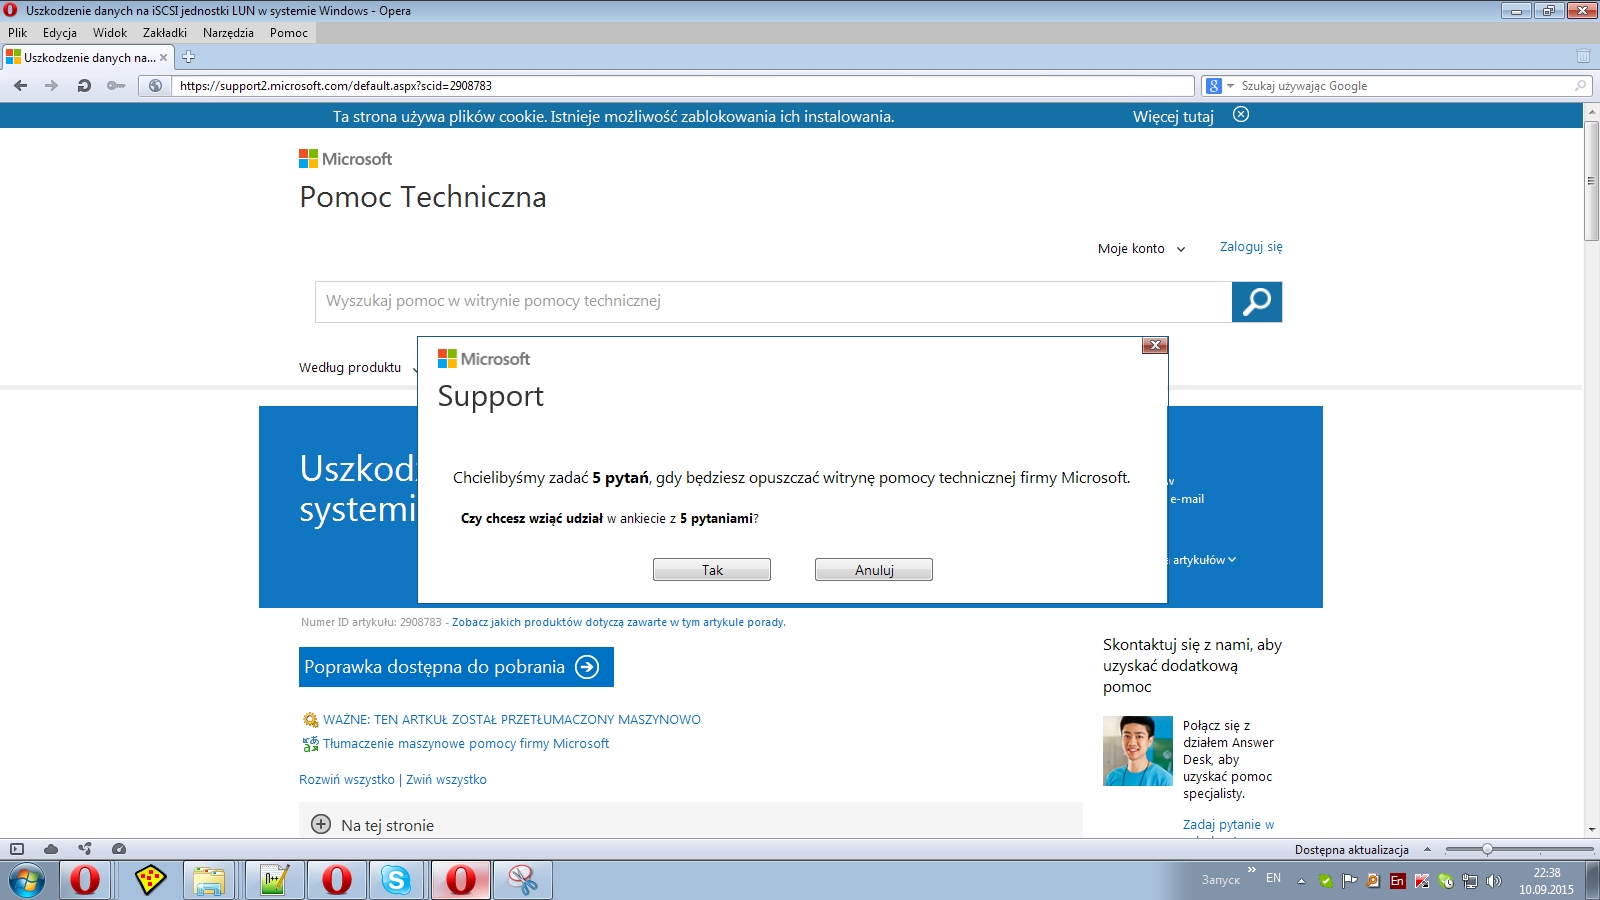Reload the page with the refresh icon
This screenshot has height=900, width=1600.
click(84, 86)
